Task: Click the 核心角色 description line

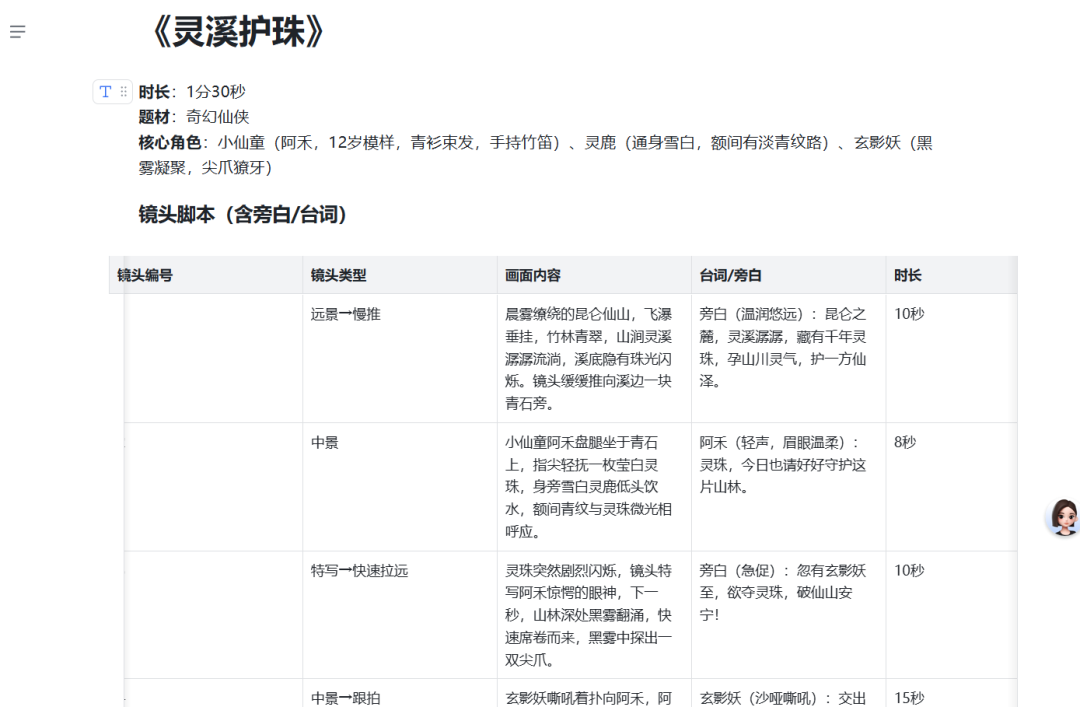Action: click(400, 142)
